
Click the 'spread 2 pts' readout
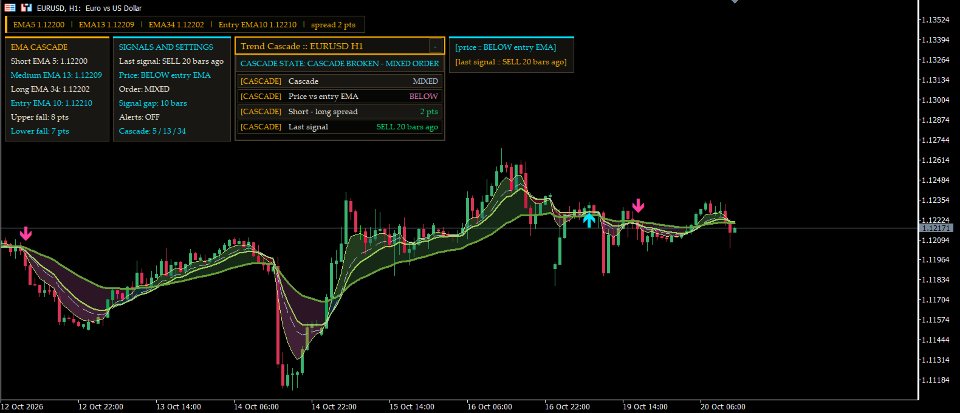tap(333, 25)
